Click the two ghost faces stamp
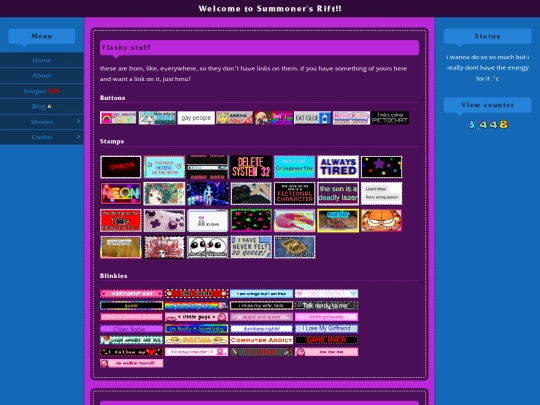Screen dimensions: 540x405 click(208, 247)
